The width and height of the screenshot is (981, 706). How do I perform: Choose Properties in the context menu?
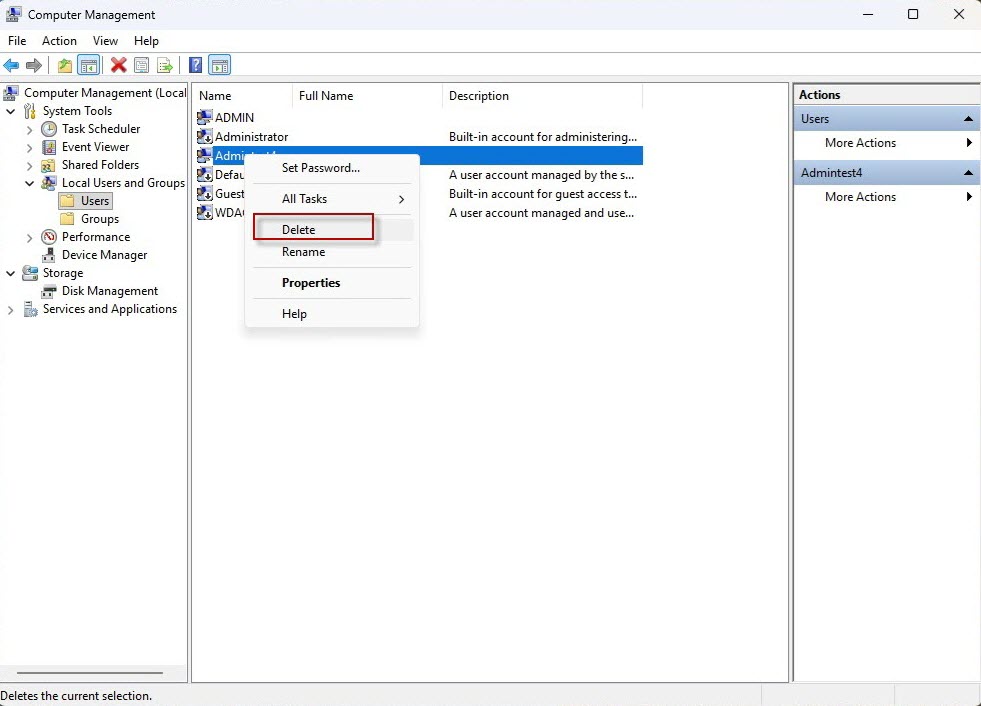[x=332, y=283]
